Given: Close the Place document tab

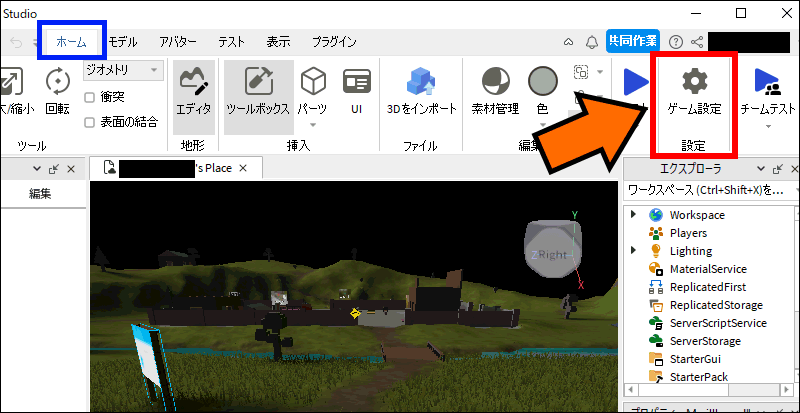Looking at the screenshot, I should pyautogui.click(x=243, y=168).
